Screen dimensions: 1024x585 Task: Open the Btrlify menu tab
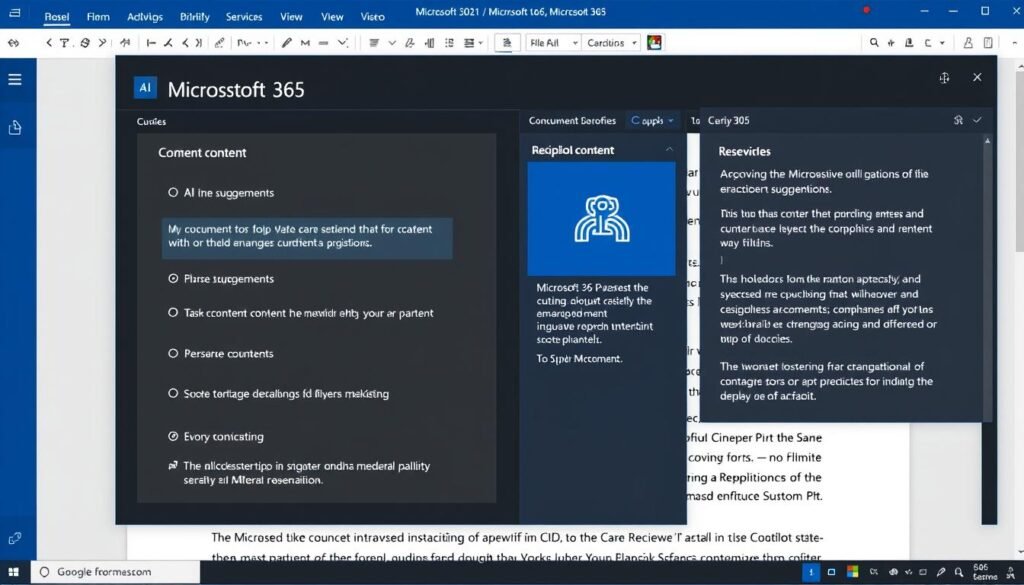pos(195,17)
